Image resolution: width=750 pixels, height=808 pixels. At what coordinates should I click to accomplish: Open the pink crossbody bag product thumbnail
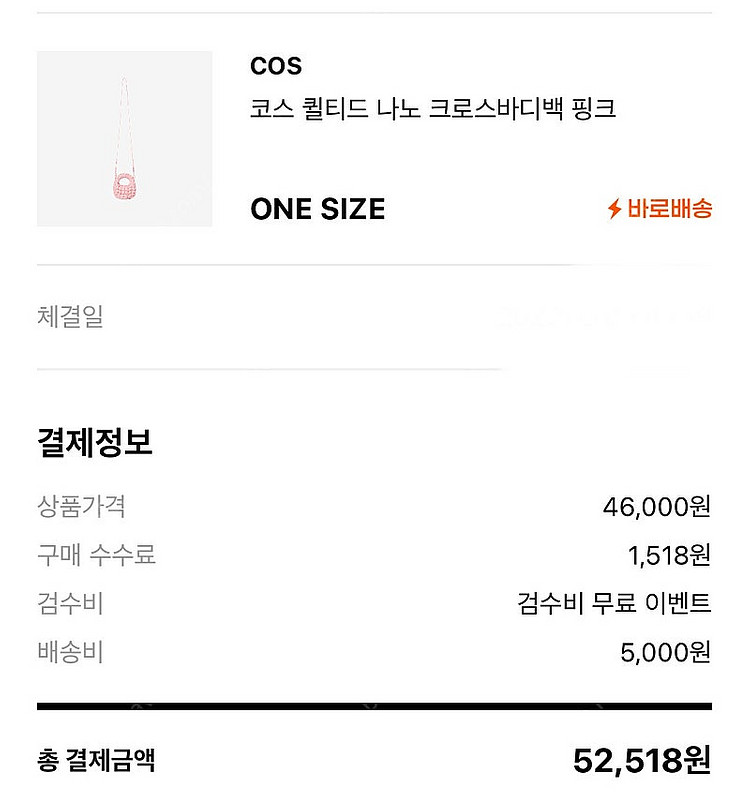pos(124,139)
